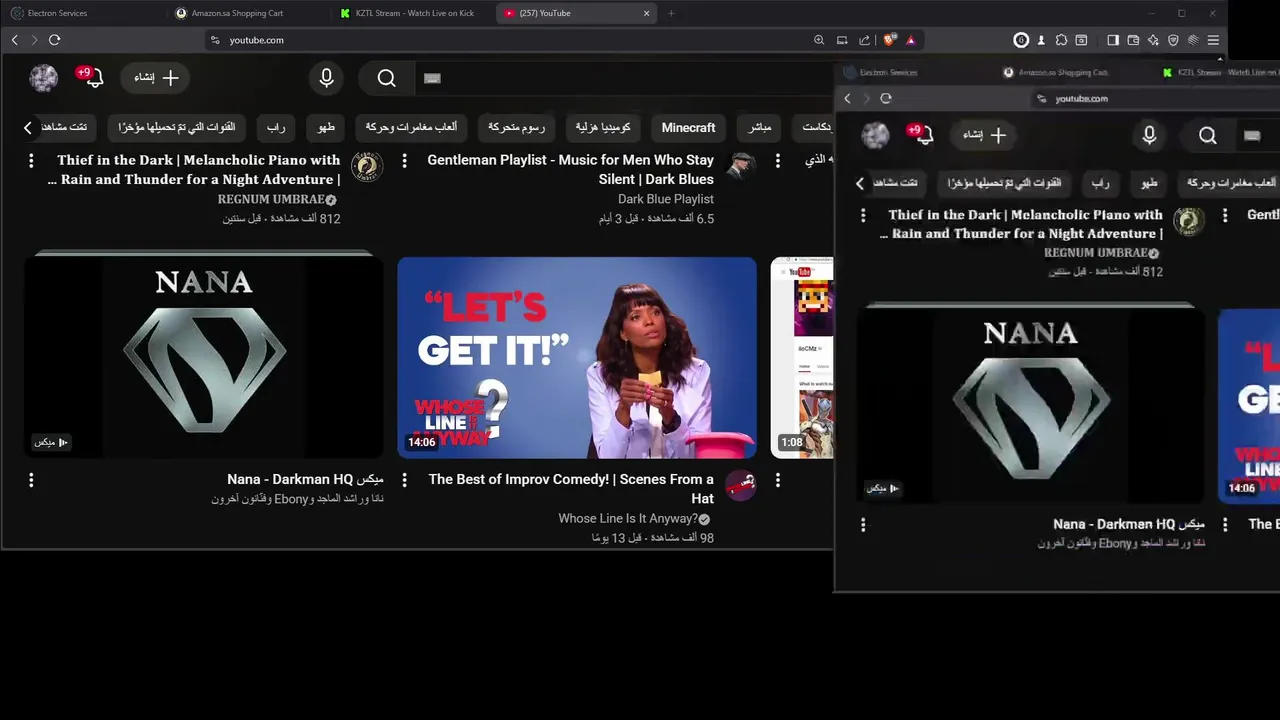Open options menu for Nana - Darkman HQ in right window
The image size is (1280, 720).
863,524
